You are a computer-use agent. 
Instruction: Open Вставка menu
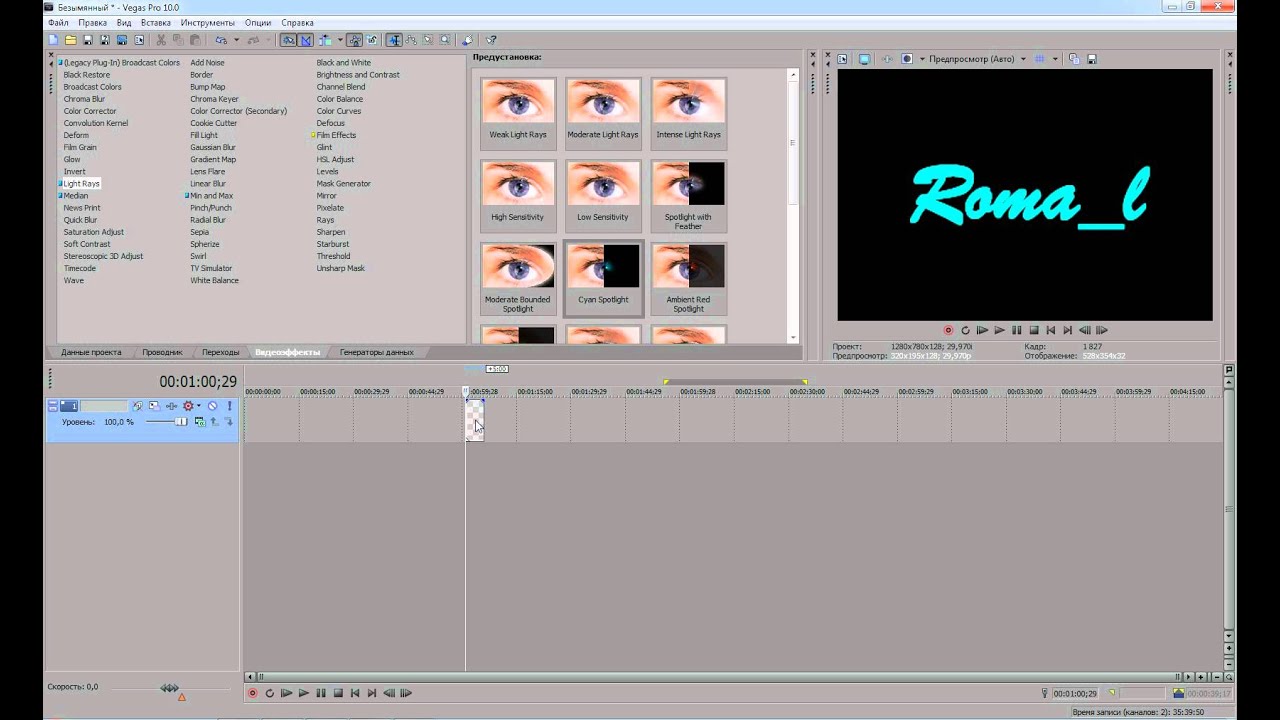coord(155,22)
